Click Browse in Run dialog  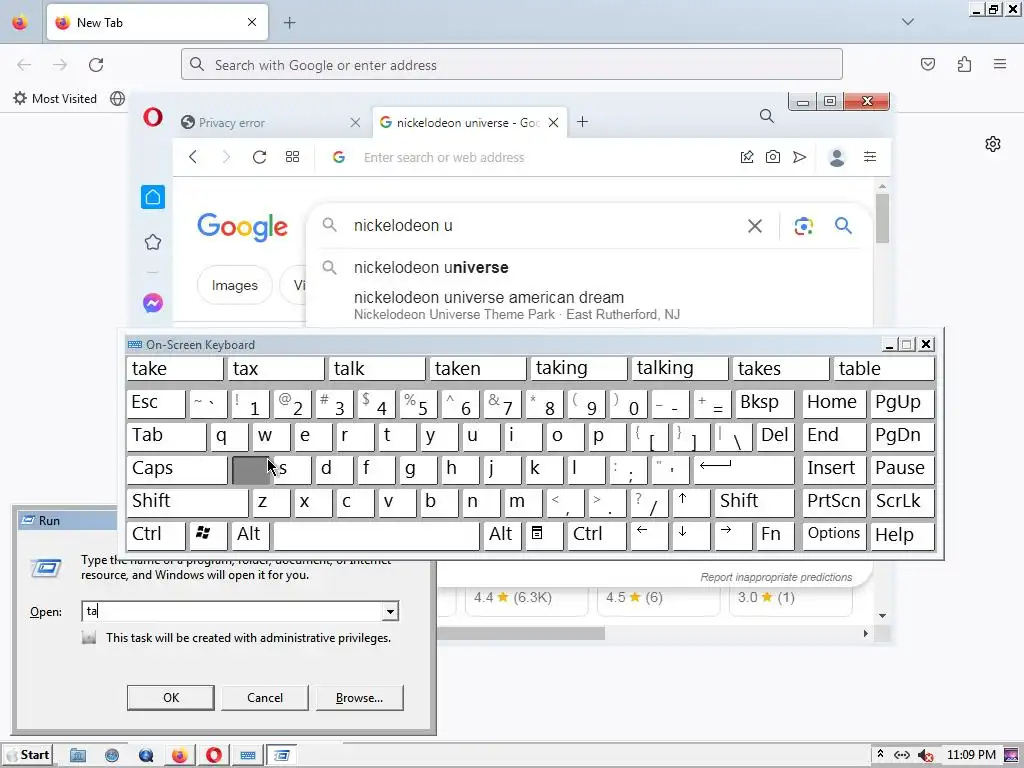[x=359, y=697]
